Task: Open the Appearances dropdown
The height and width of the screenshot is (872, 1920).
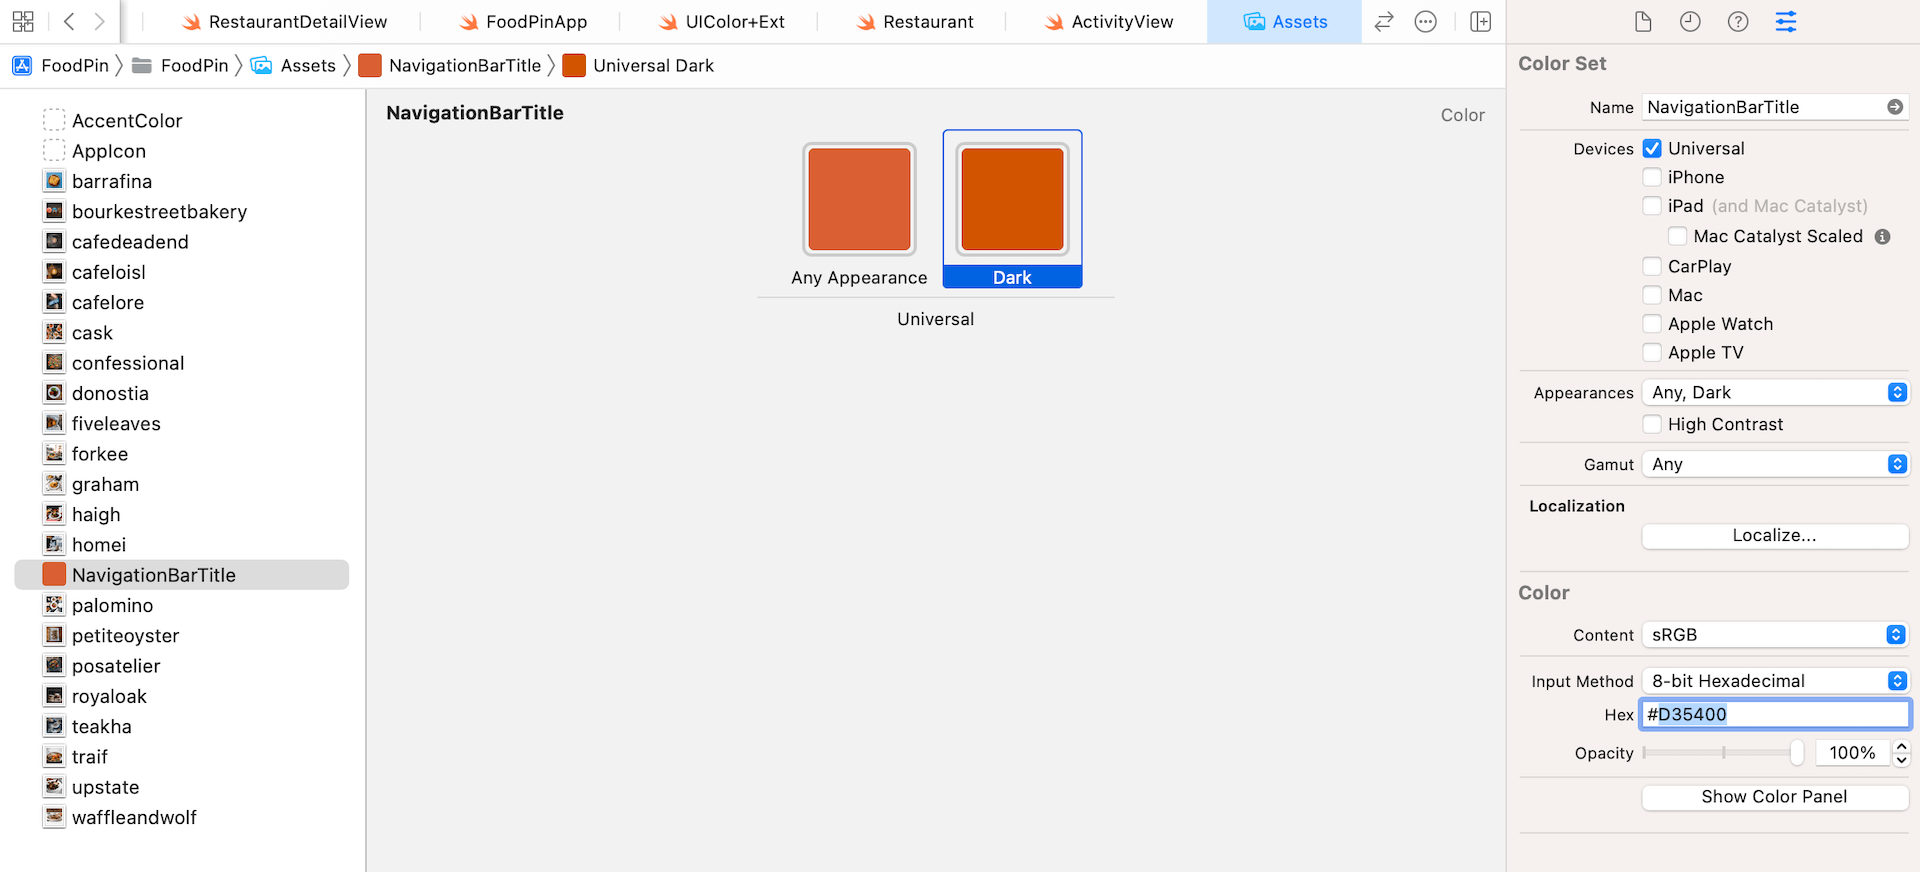Action: pyautogui.click(x=1775, y=393)
